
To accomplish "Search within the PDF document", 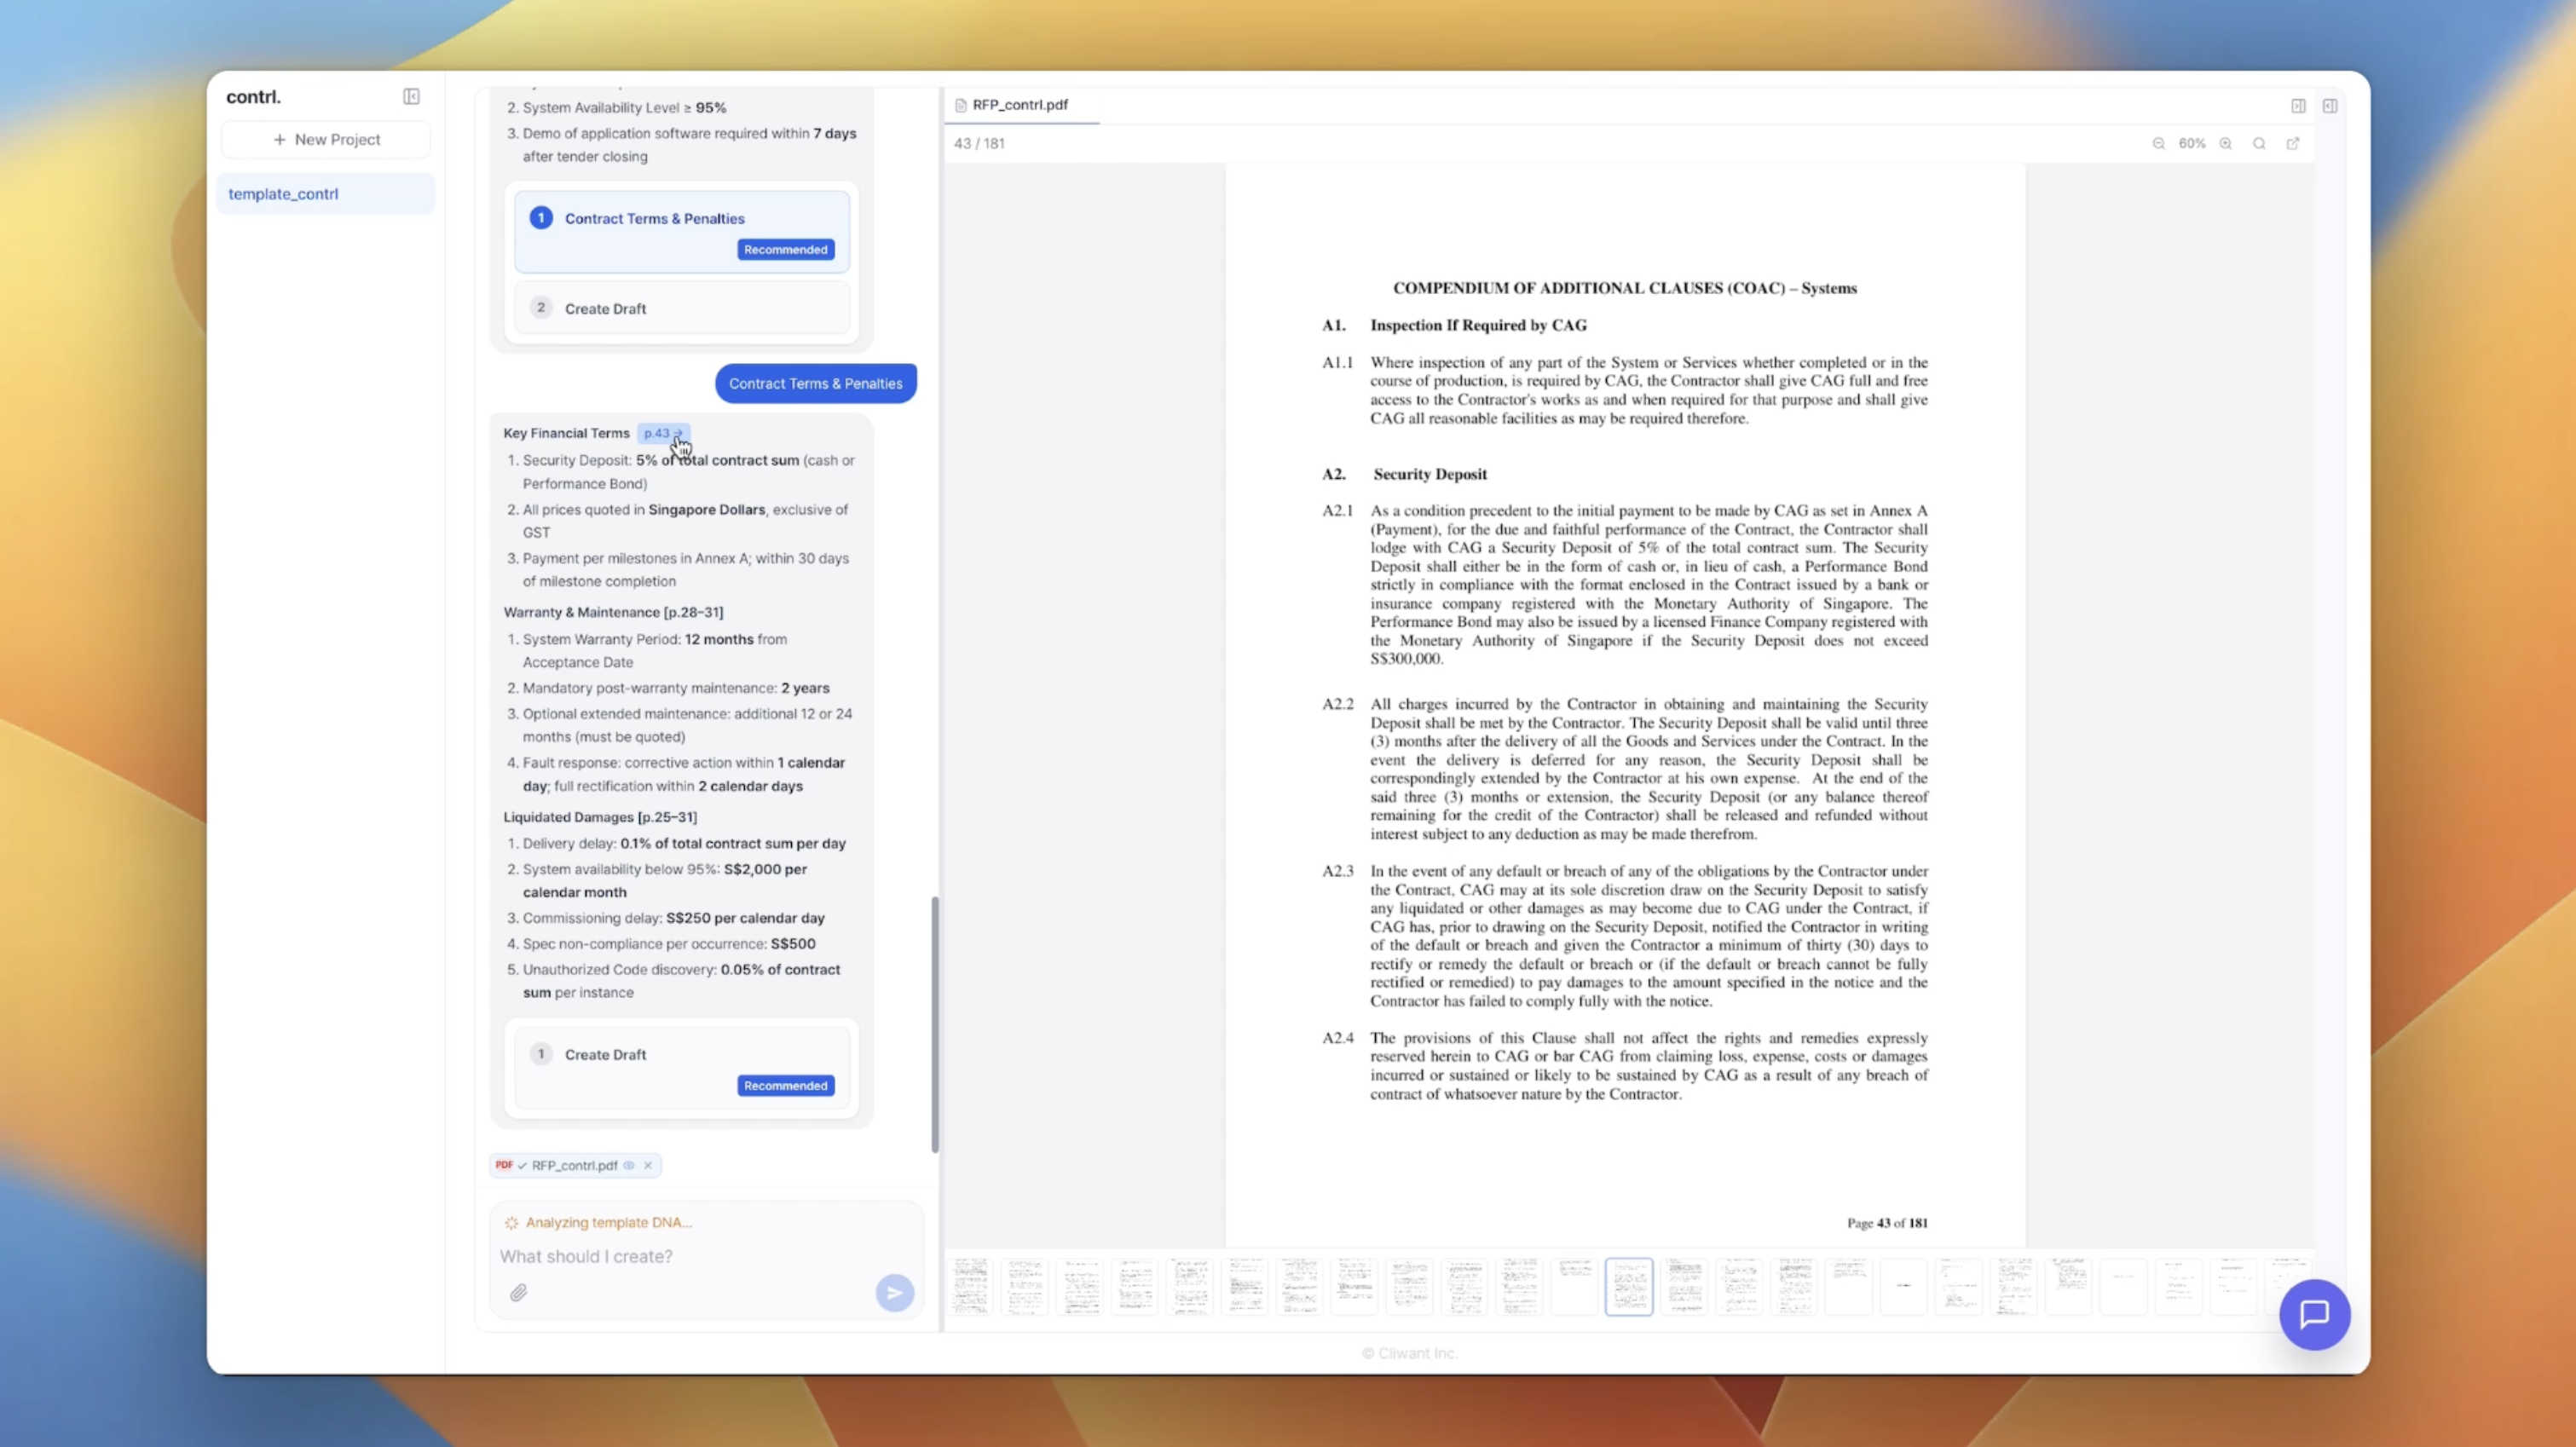I will pyautogui.click(x=2258, y=144).
